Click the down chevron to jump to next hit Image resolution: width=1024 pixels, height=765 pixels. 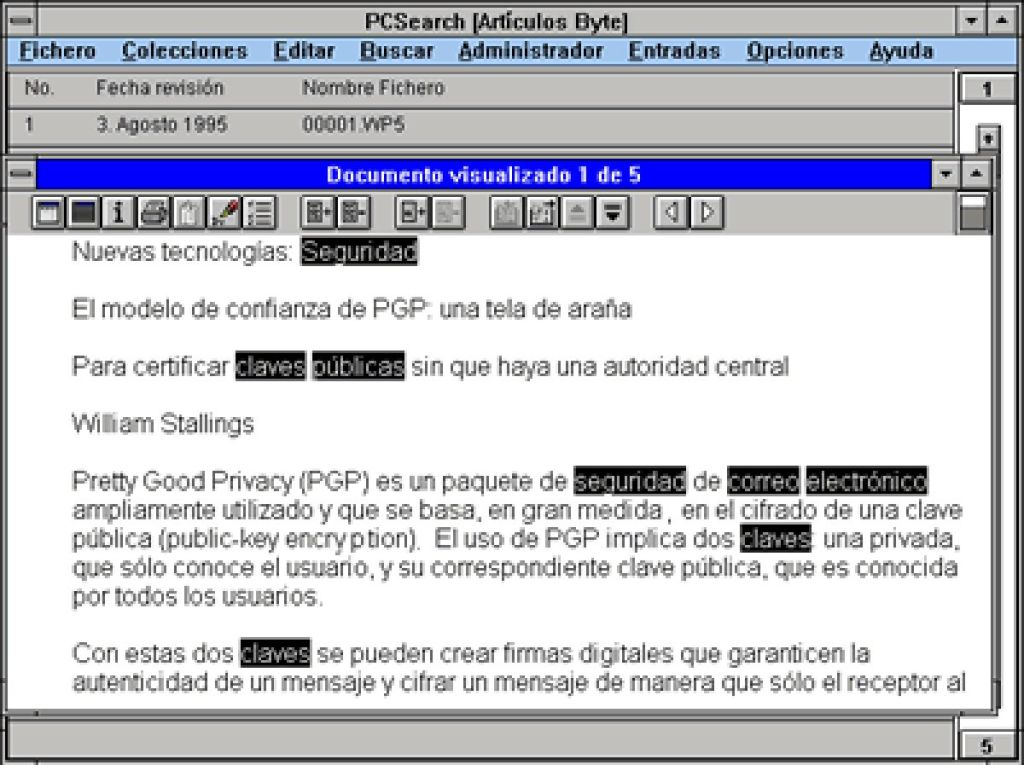611,212
